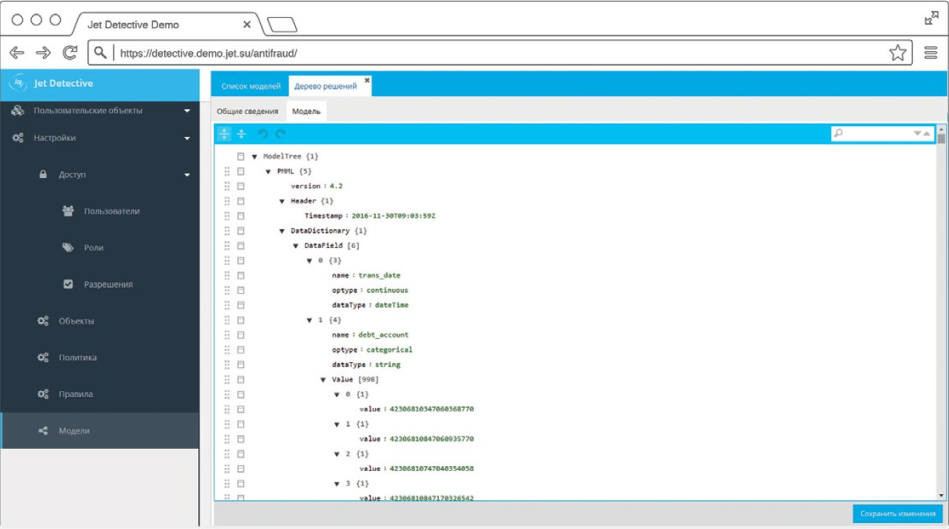Image resolution: width=949 pixels, height=529 pixels.
Task: Click the browser back arrow
Action: click(16, 53)
